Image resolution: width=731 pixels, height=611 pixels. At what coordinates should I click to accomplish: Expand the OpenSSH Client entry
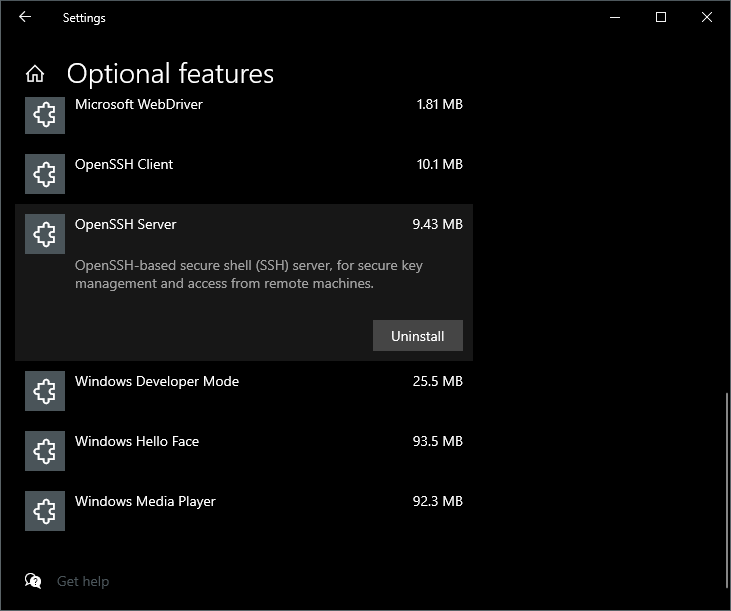tap(244, 174)
